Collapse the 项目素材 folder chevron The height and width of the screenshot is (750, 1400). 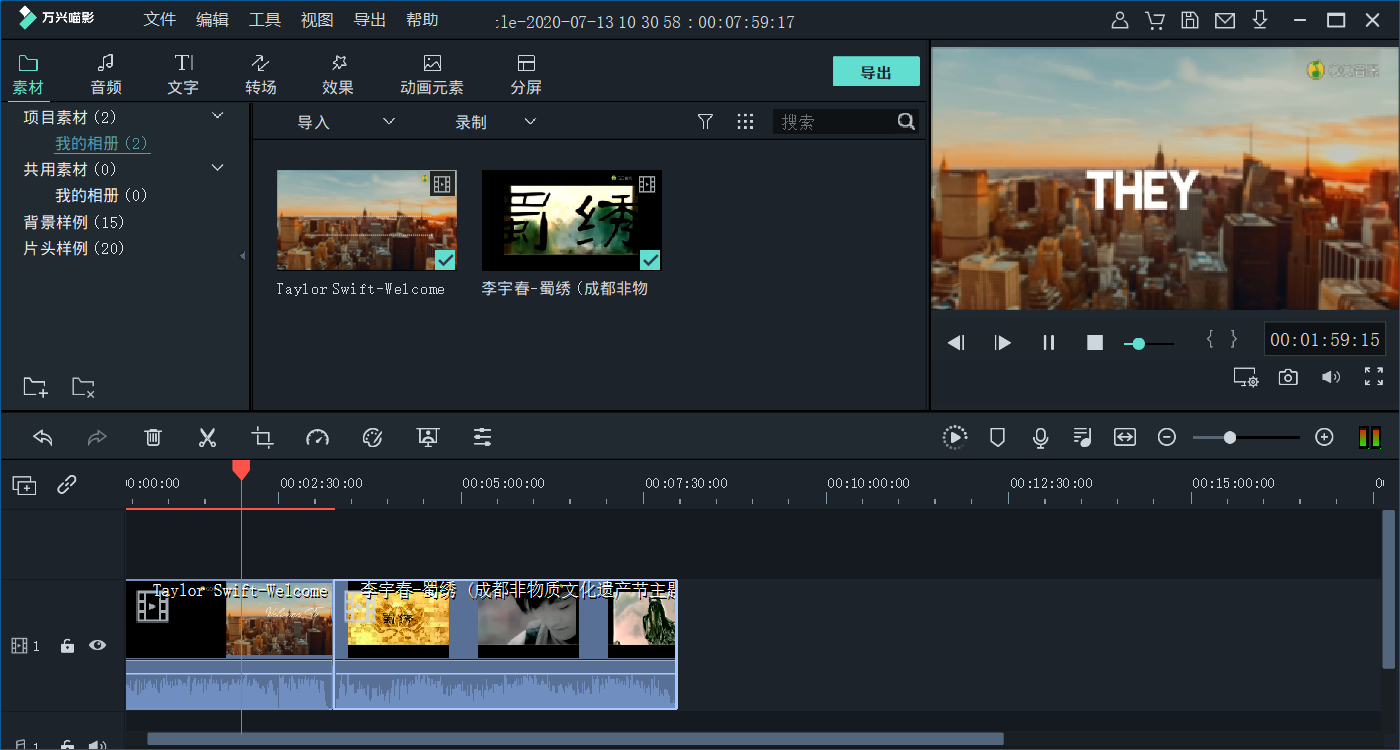(218, 117)
